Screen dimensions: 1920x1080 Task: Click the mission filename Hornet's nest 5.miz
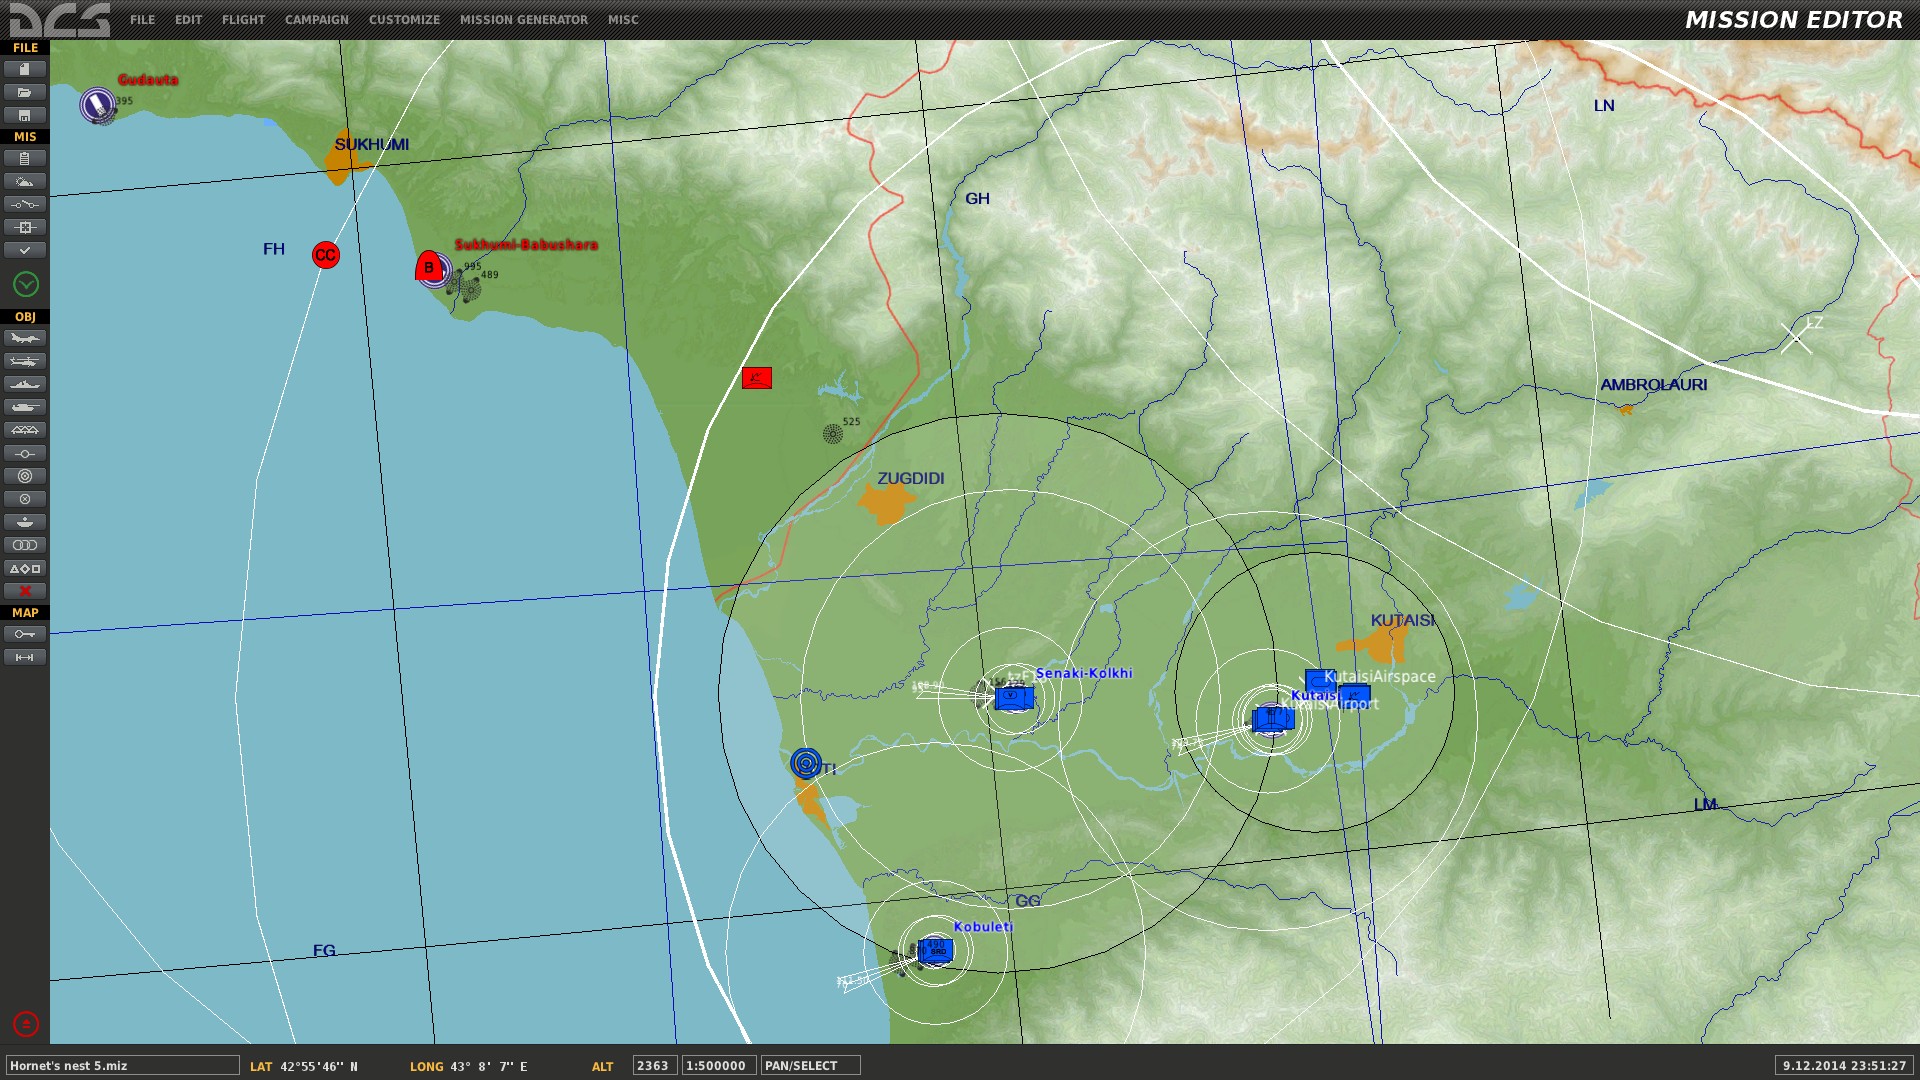122,1066
